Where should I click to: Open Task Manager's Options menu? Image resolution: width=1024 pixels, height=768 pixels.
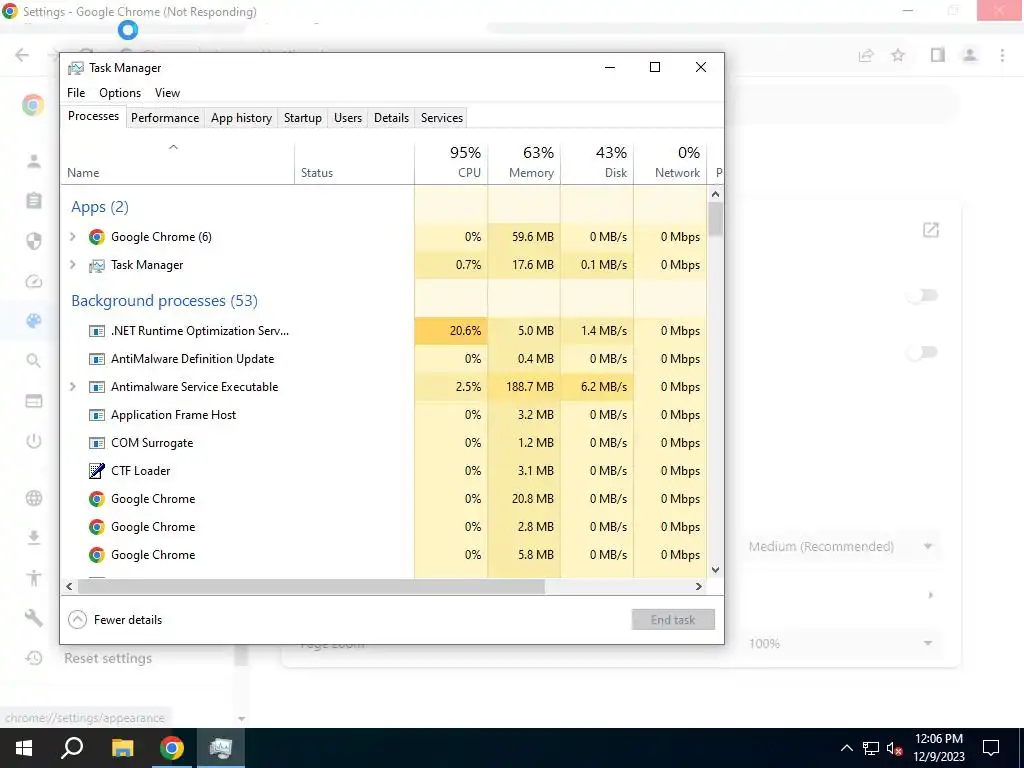120,93
